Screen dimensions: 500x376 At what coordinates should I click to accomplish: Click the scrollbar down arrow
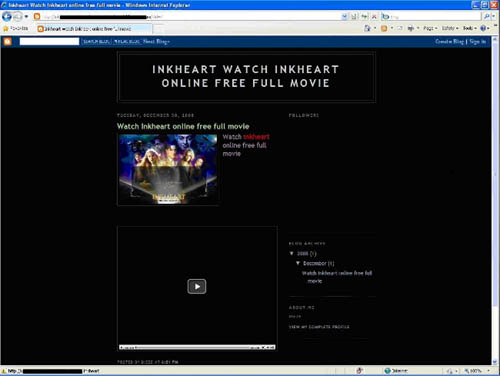tap(495, 362)
